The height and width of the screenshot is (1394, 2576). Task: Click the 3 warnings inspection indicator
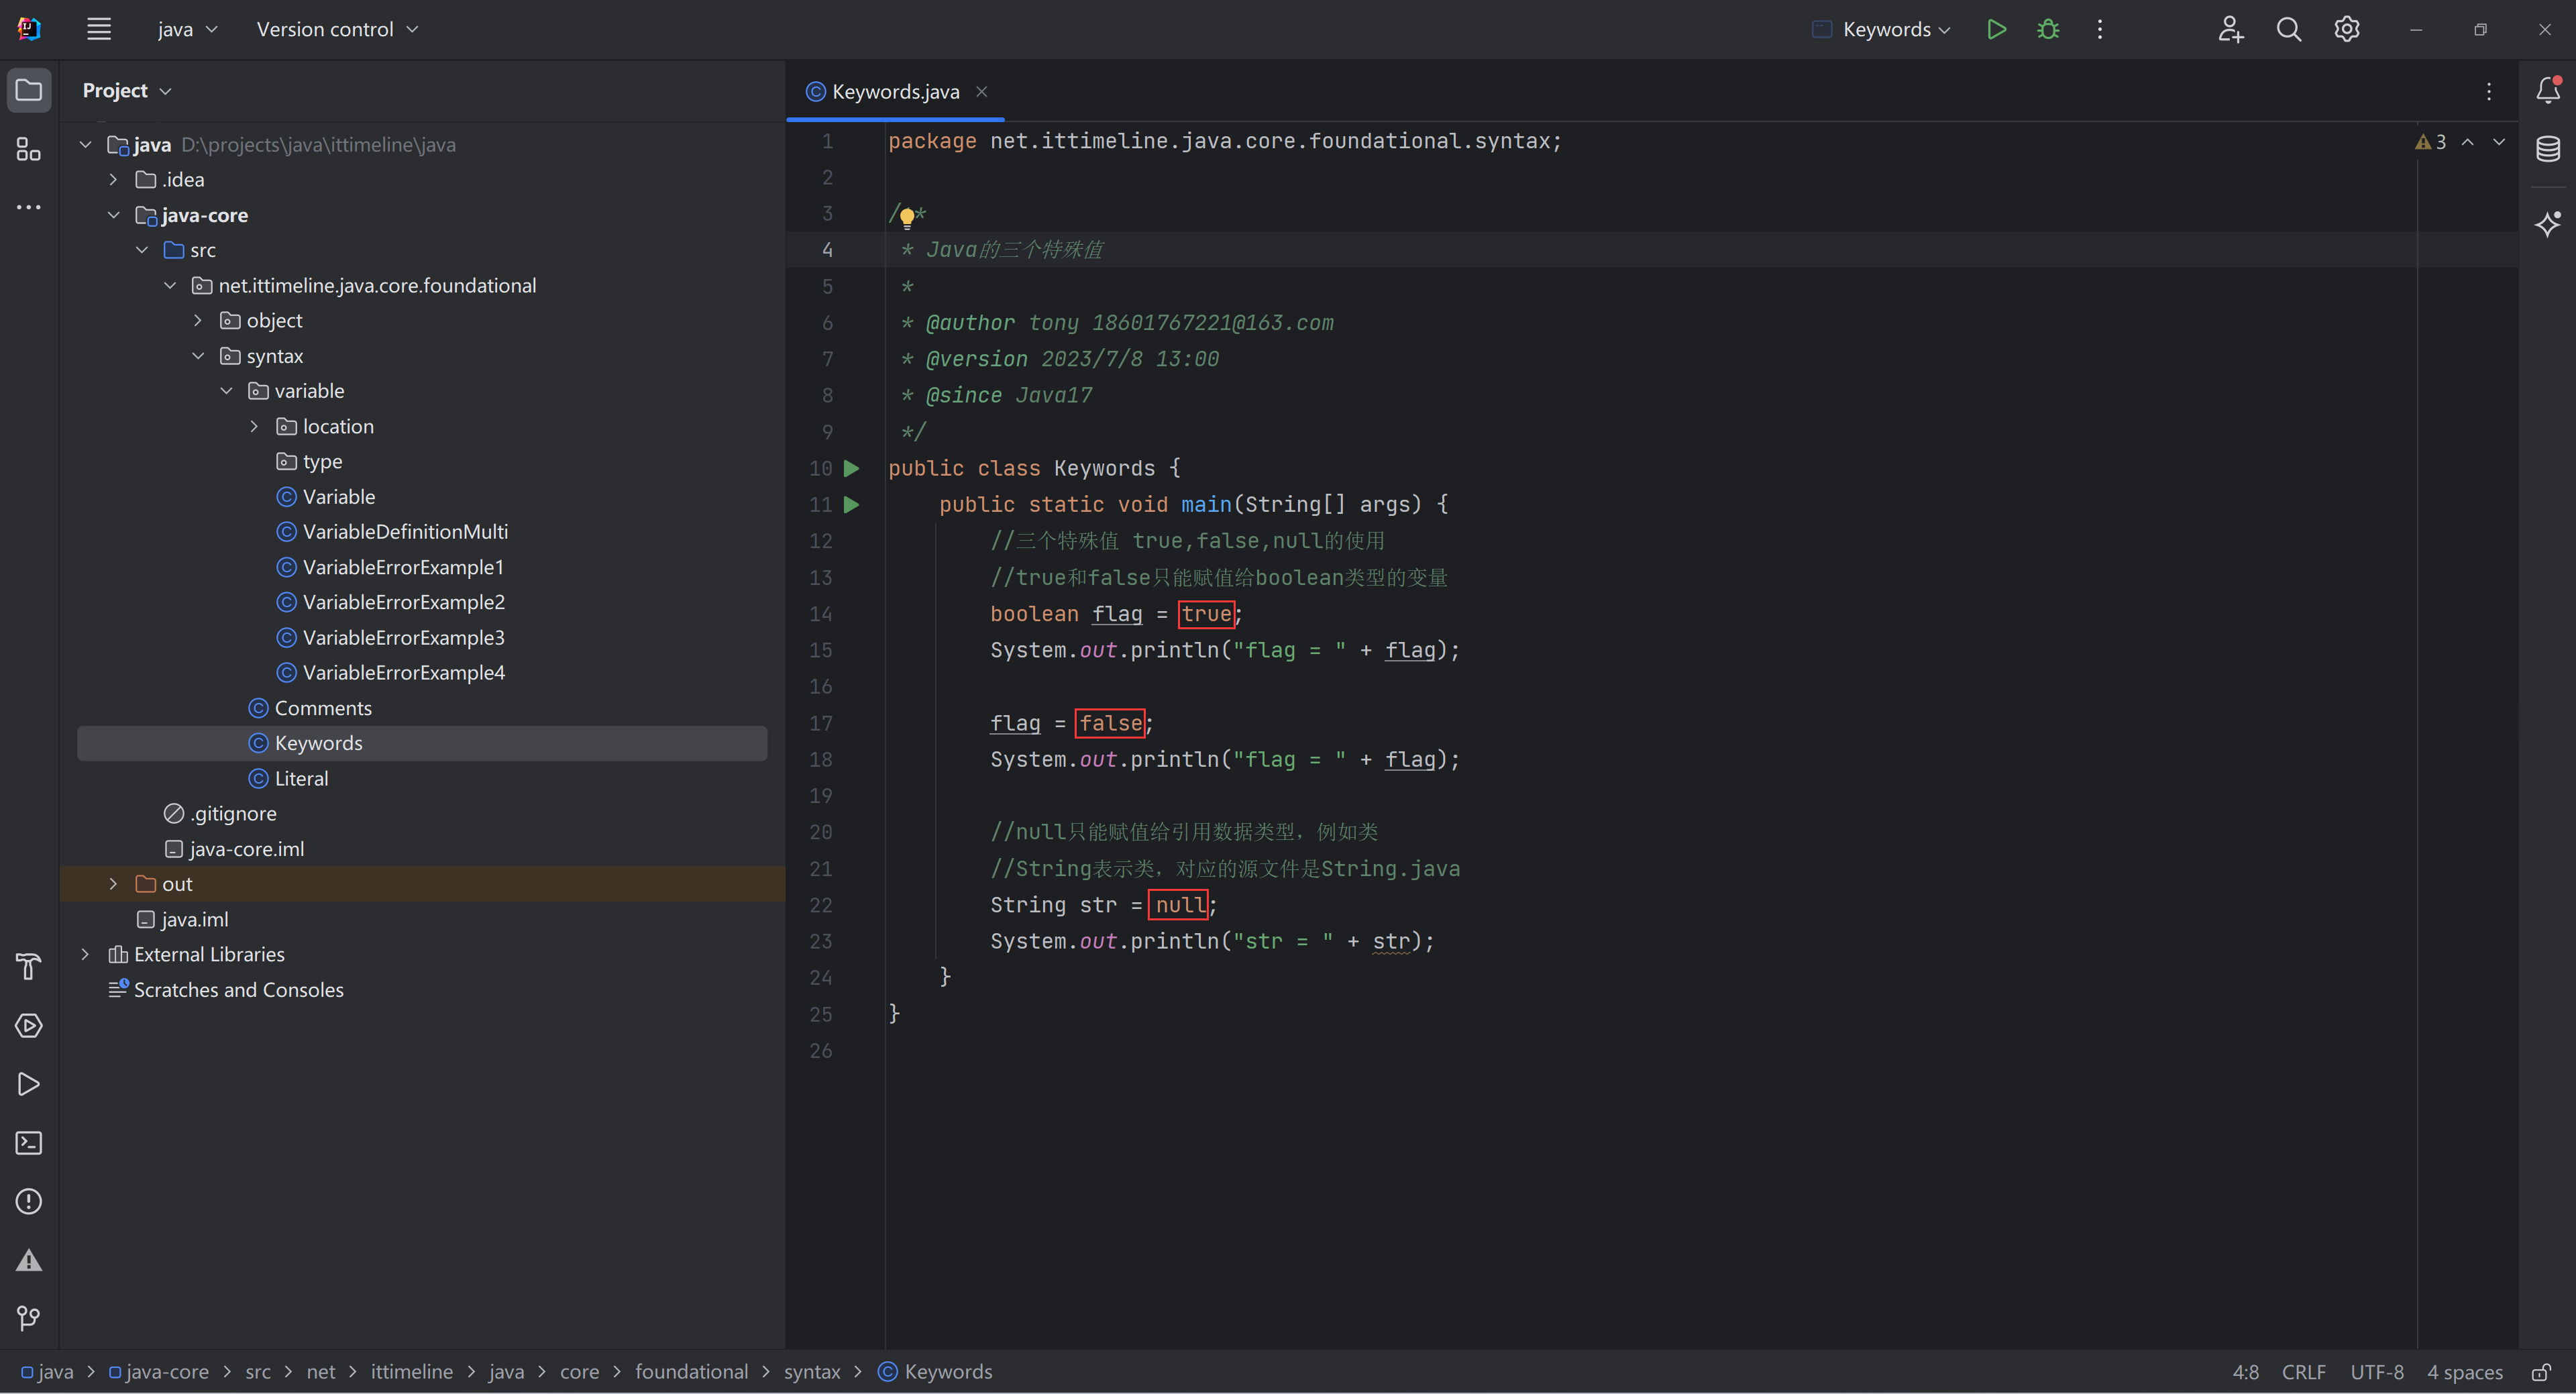pyautogui.click(x=2431, y=142)
